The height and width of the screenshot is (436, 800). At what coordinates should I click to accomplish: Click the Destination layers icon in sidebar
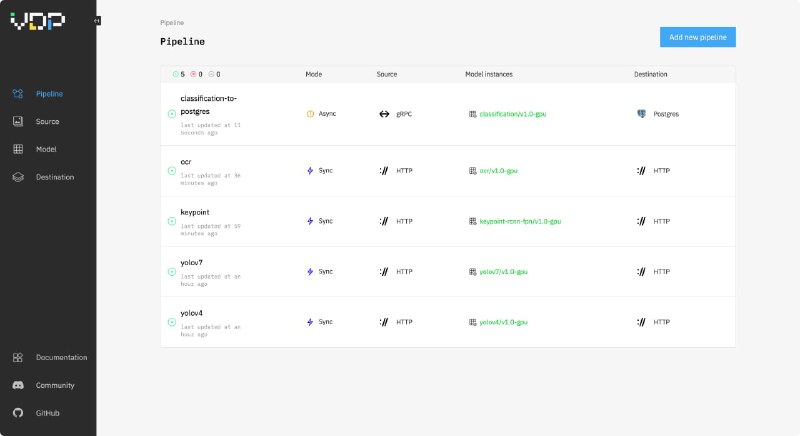pyautogui.click(x=18, y=177)
